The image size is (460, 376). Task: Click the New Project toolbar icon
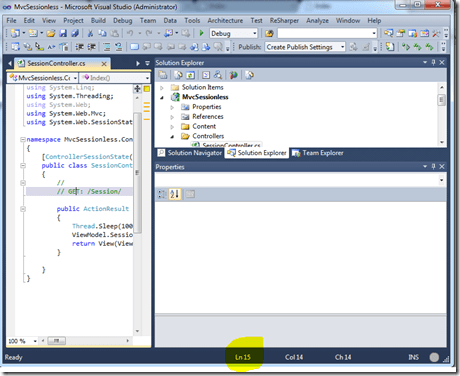[15, 33]
